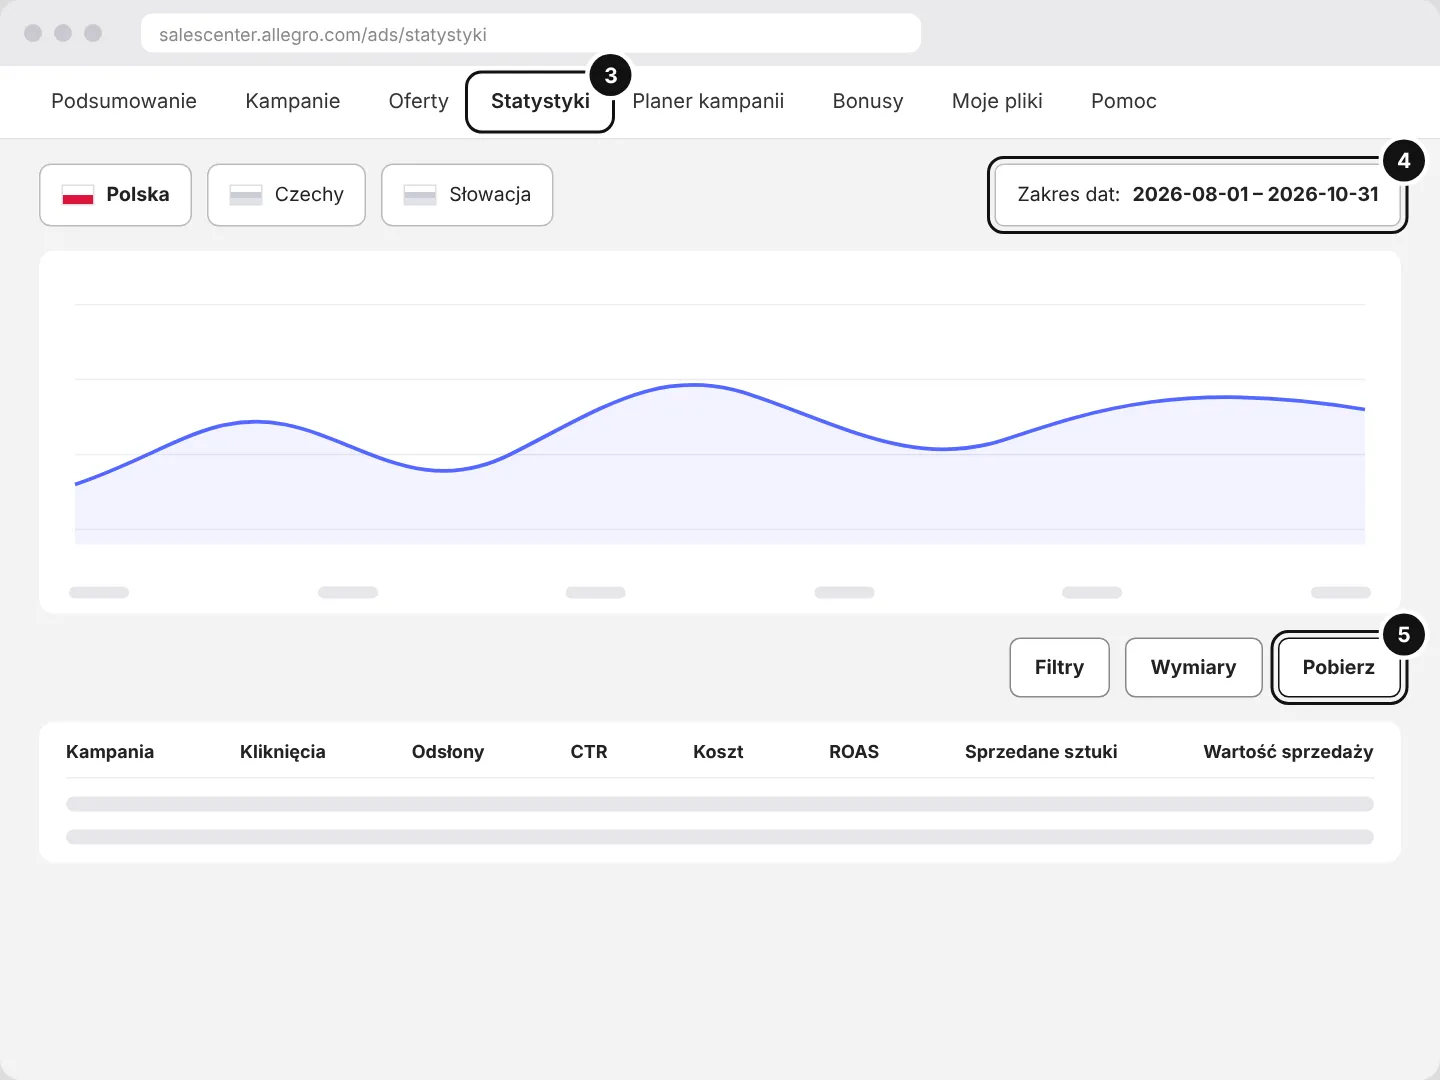Switch marketplace to Czechy
This screenshot has height=1080, width=1440.
pyautogui.click(x=286, y=195)
